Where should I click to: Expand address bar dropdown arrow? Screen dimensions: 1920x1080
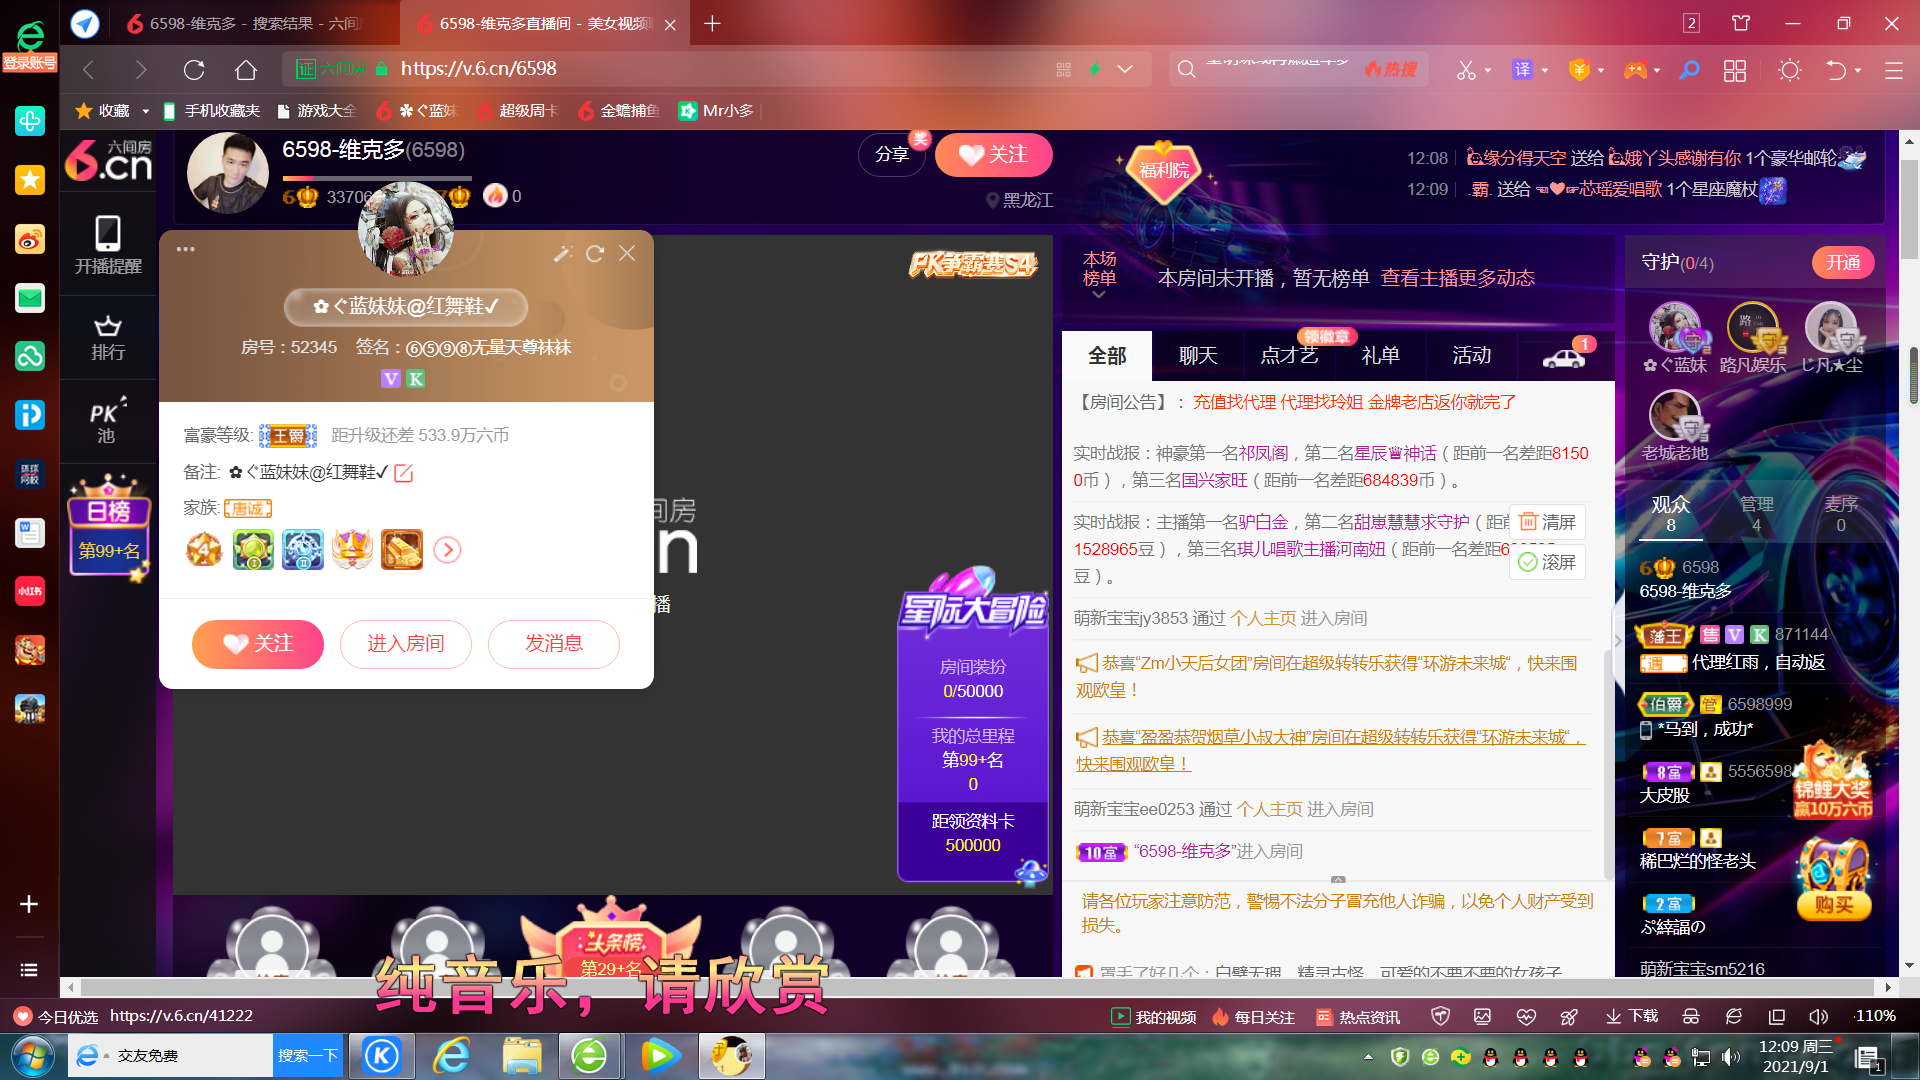click(1125, 69)
